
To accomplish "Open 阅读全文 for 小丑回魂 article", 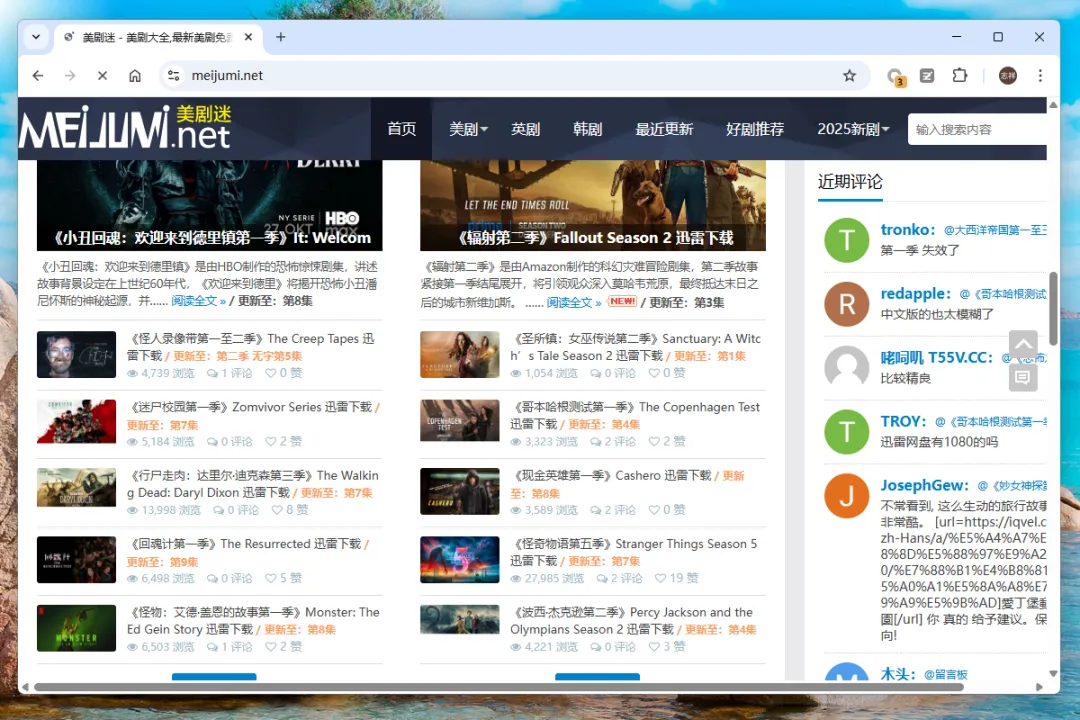I will [198, 301].
